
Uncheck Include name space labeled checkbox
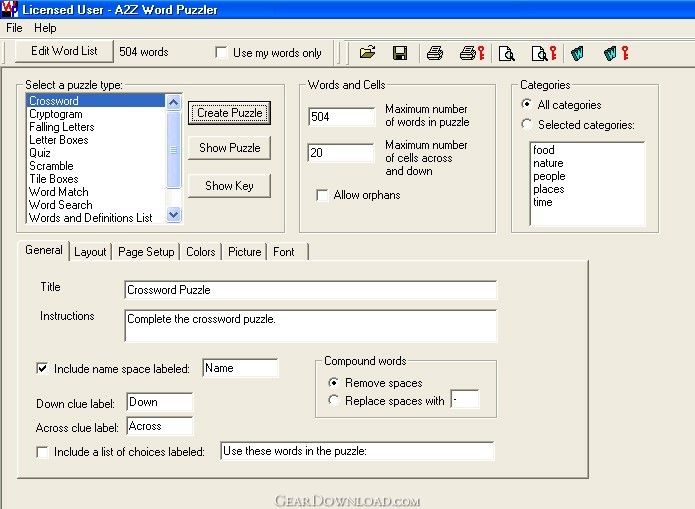tap(42, 368)
